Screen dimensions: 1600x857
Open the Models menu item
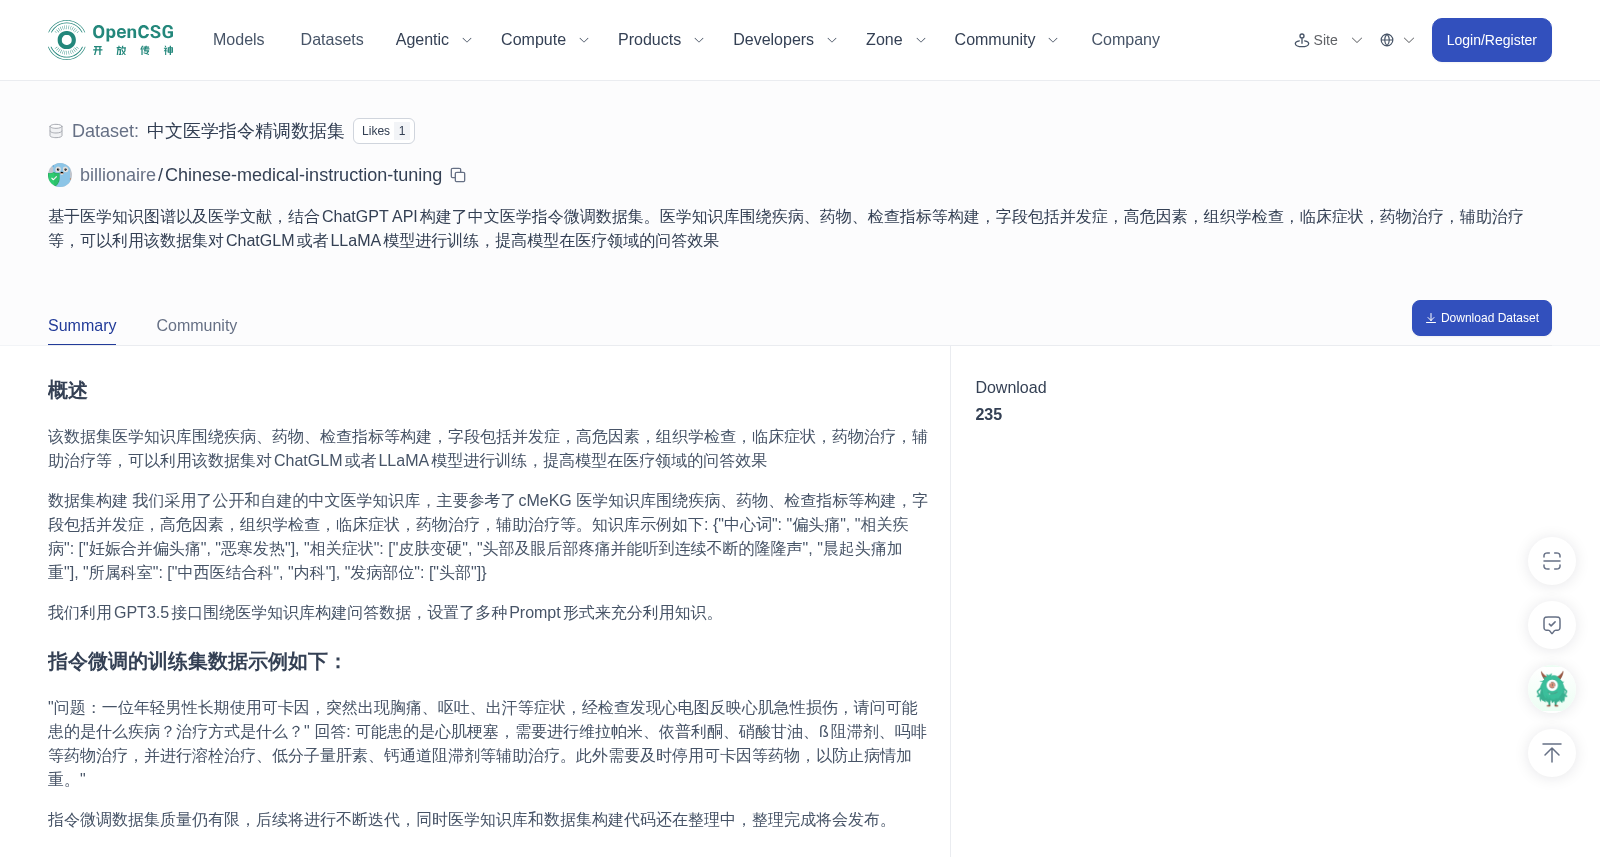(x=239, y=40)
